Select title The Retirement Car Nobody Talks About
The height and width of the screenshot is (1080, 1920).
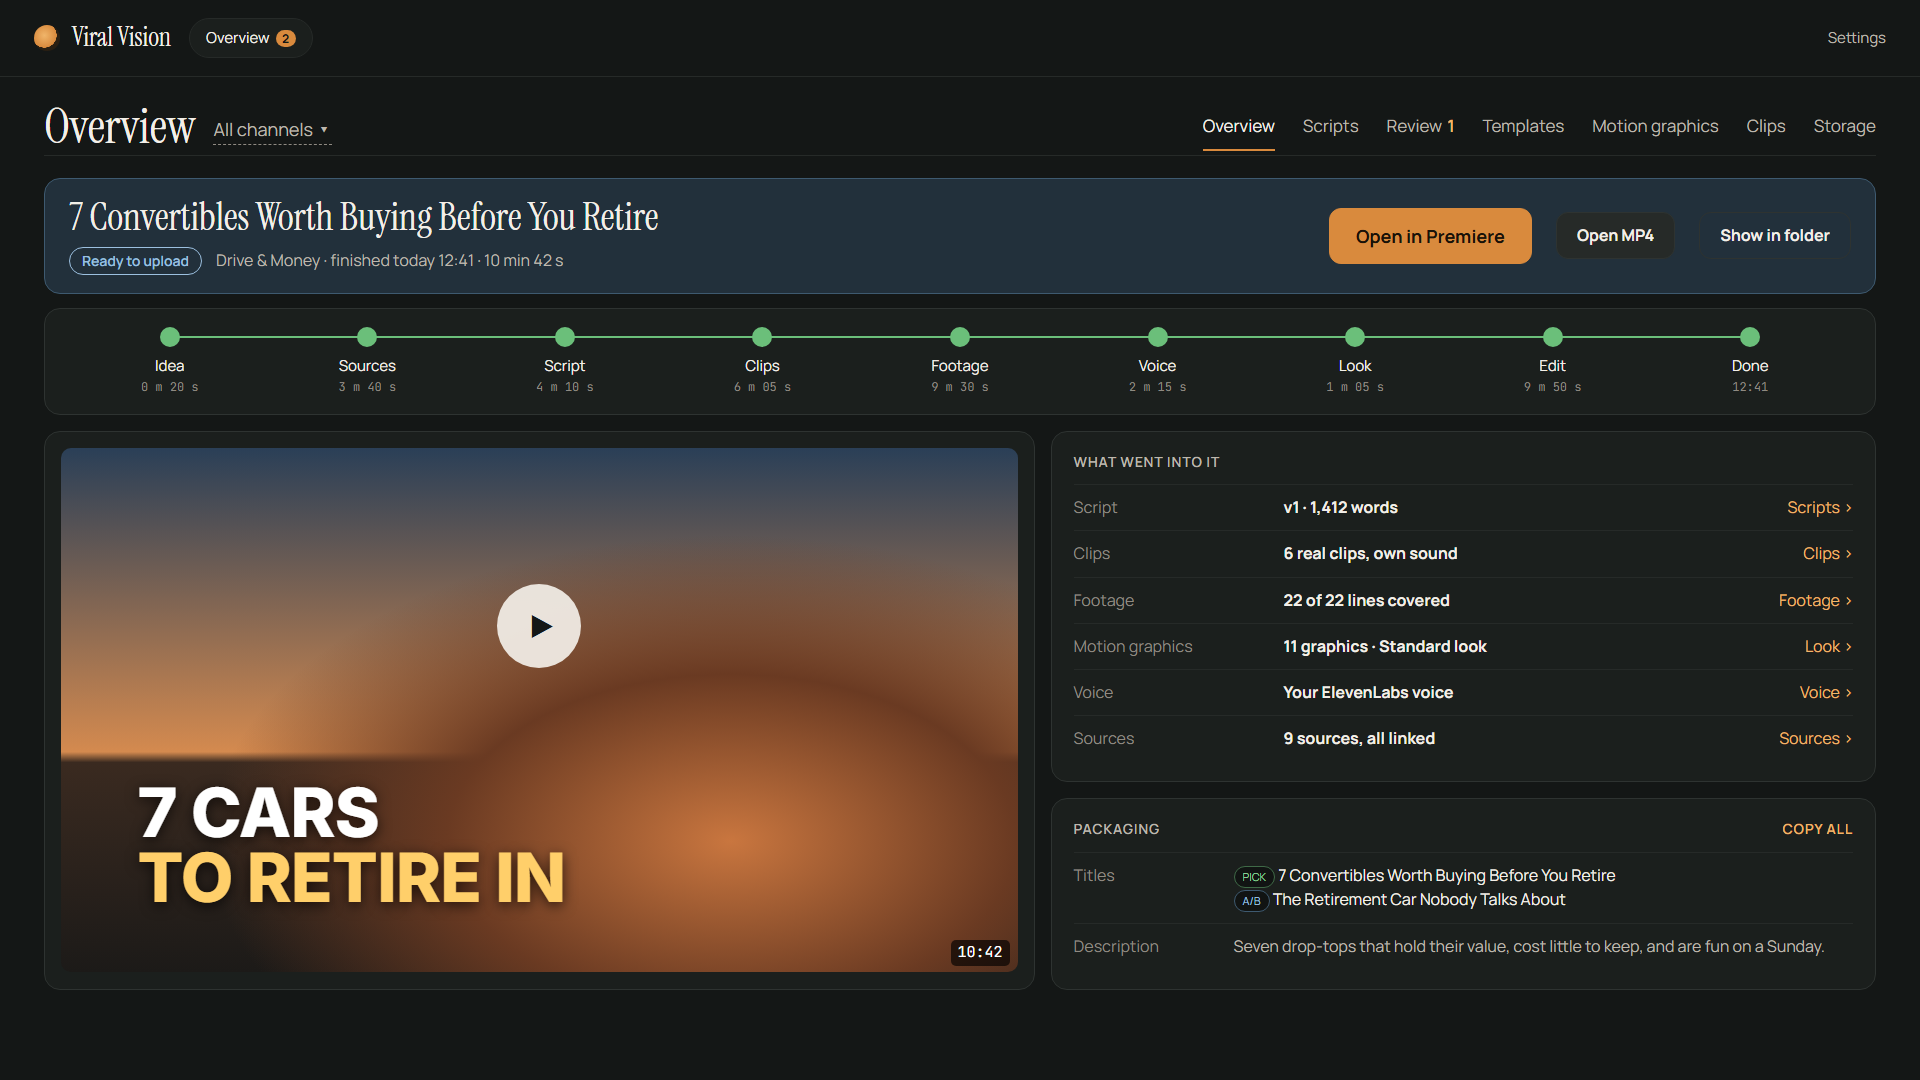1419,900
